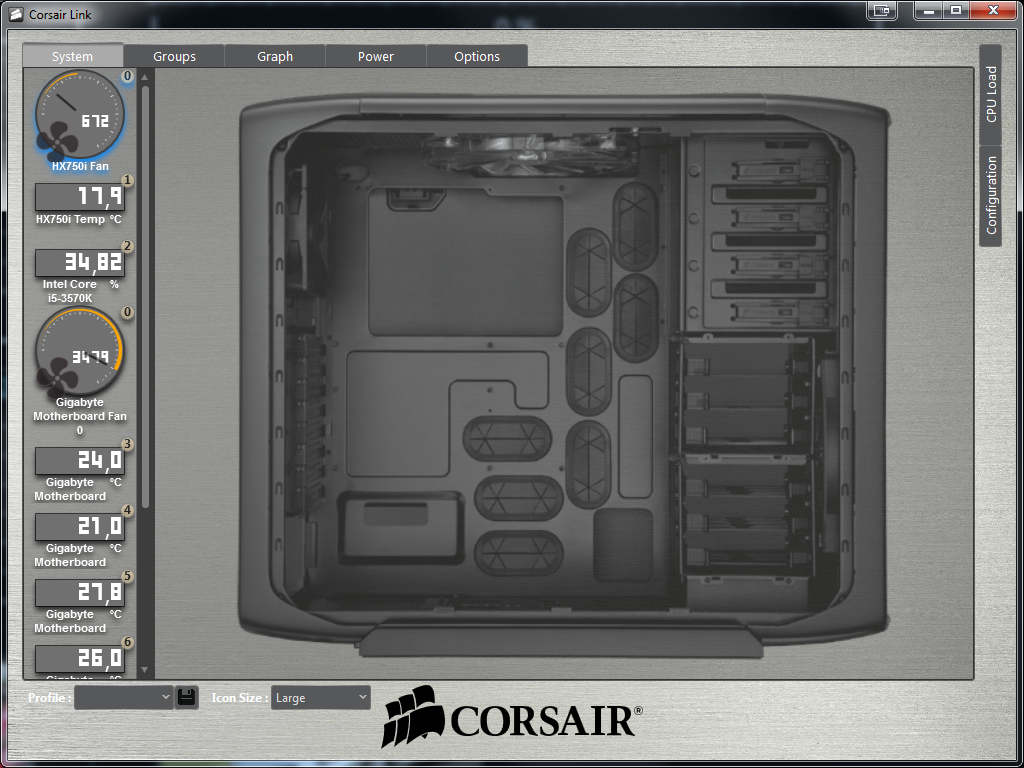
Task: Click the case image in main panel
Action: click(x=564, y=377)
